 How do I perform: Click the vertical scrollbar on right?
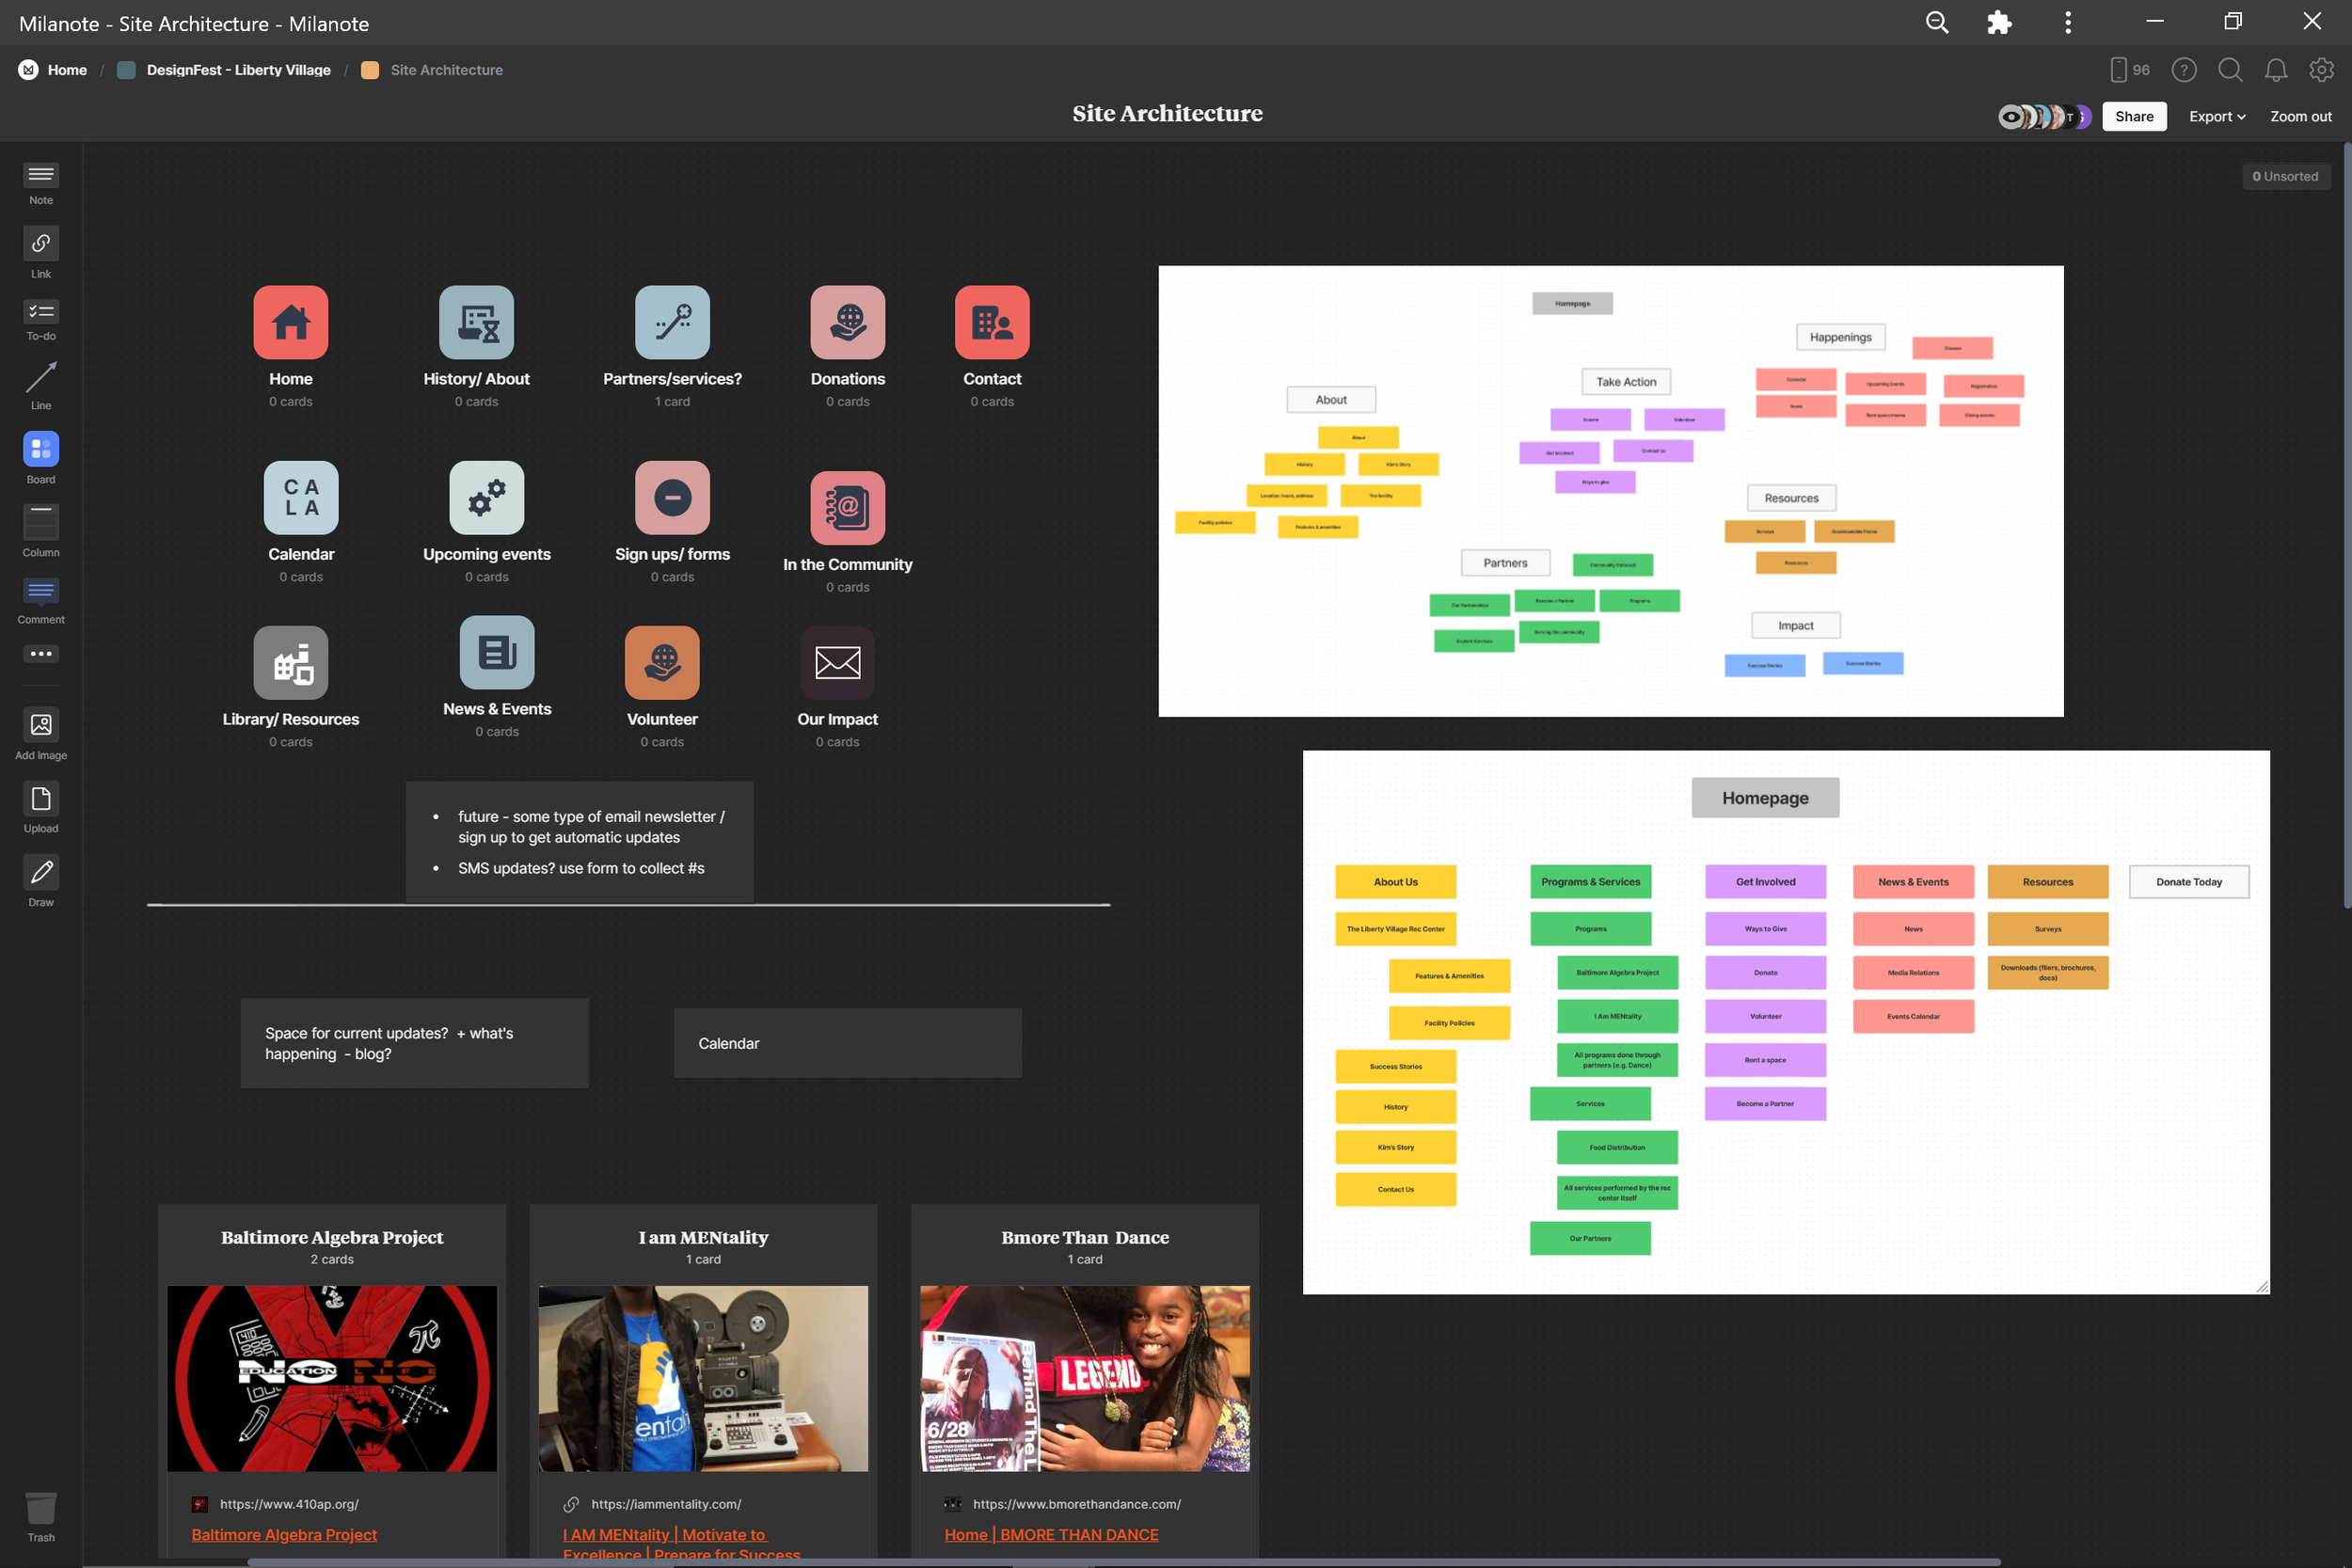click(x=2347, y=525)
